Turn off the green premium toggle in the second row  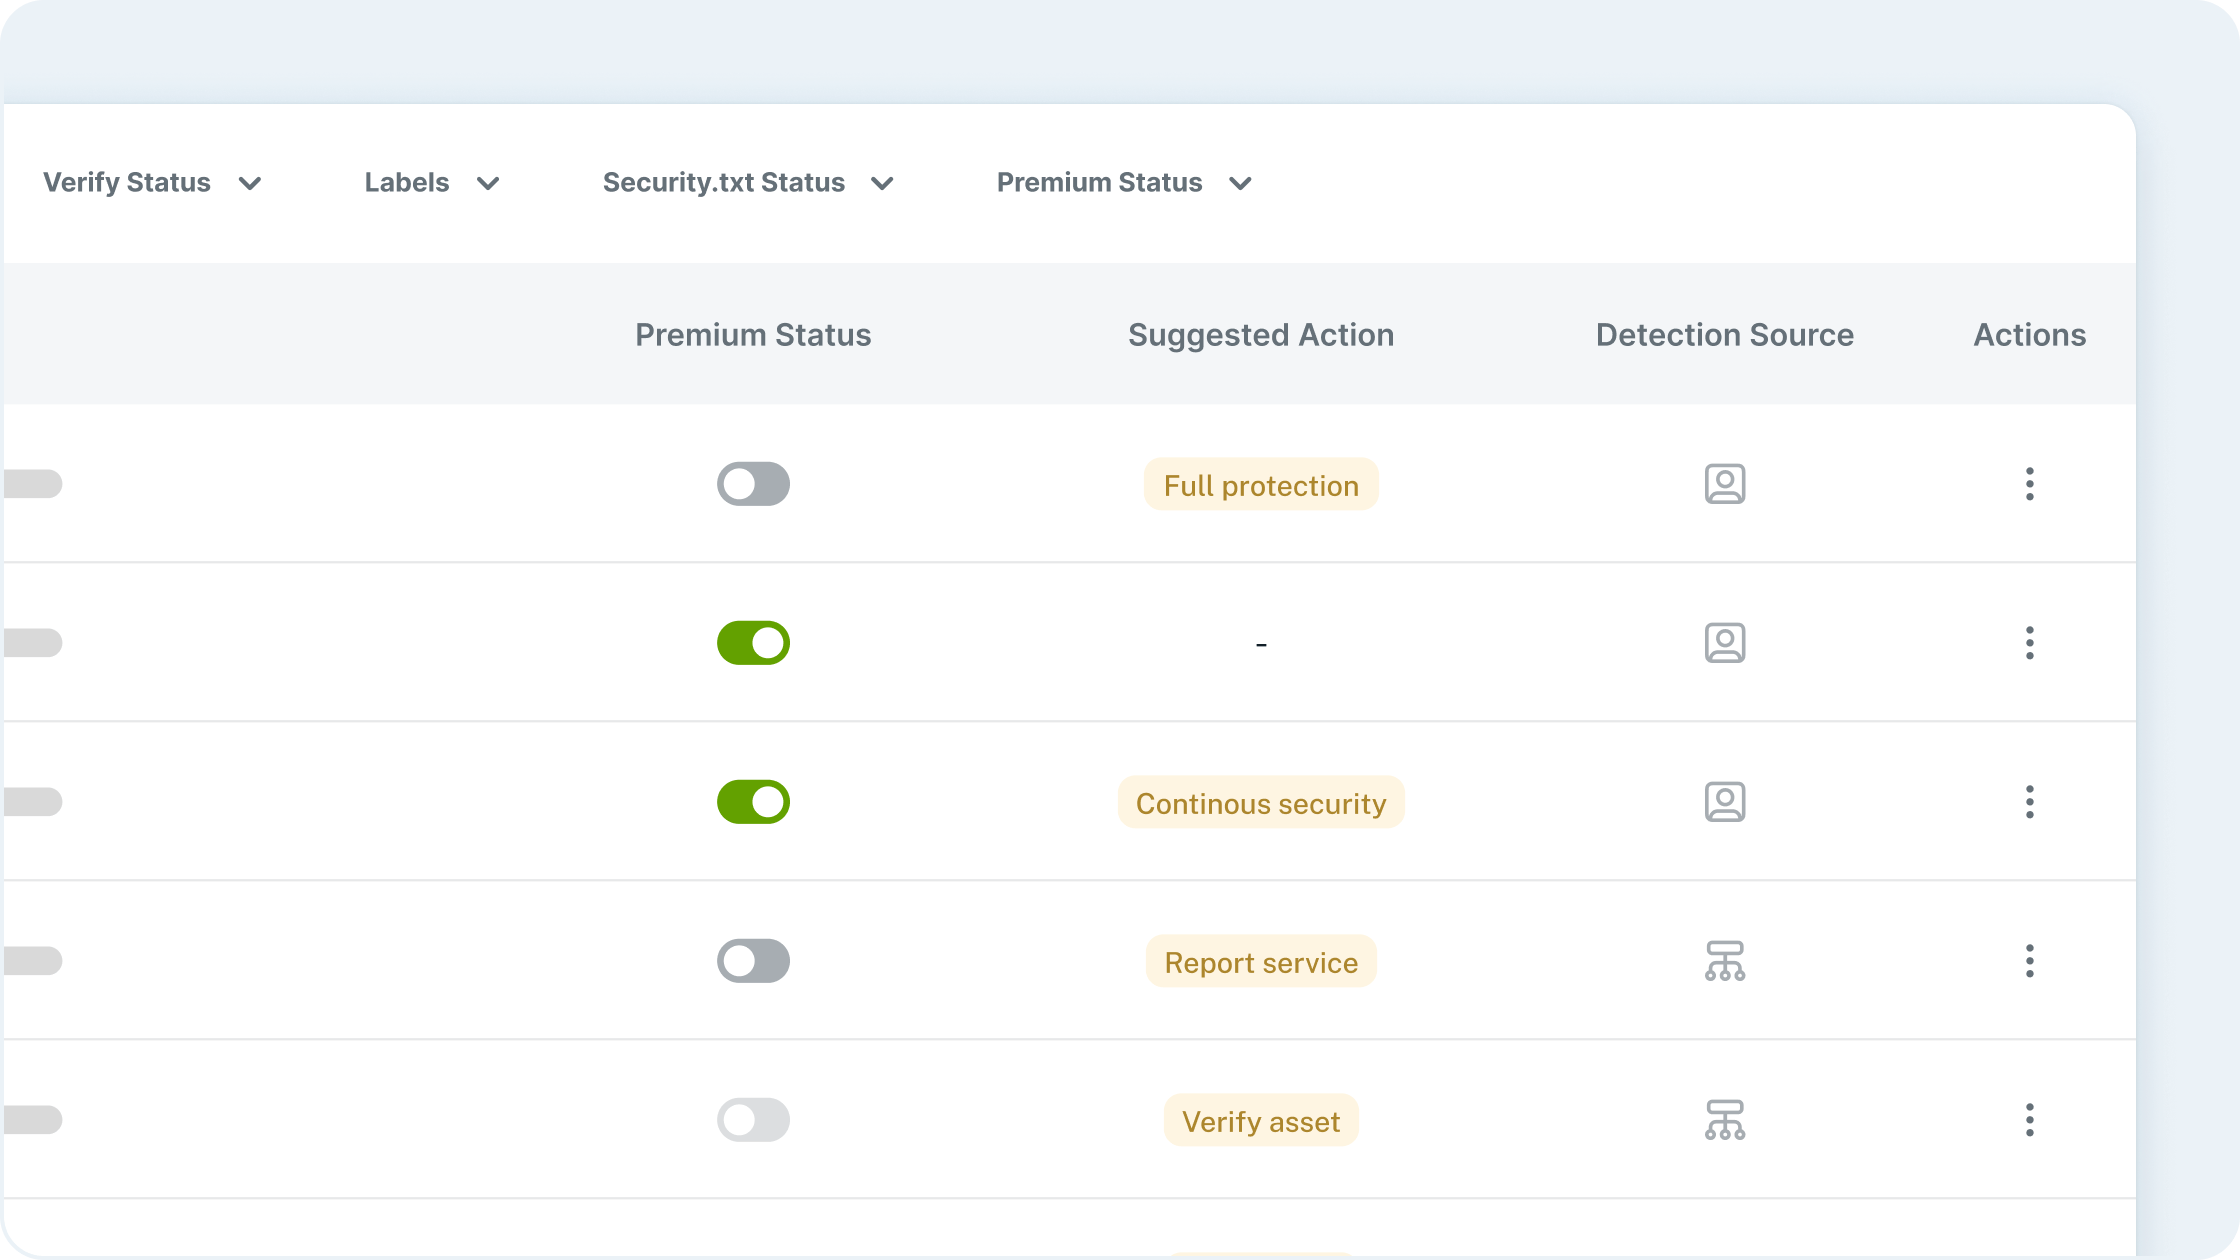[x=753, y=643]
